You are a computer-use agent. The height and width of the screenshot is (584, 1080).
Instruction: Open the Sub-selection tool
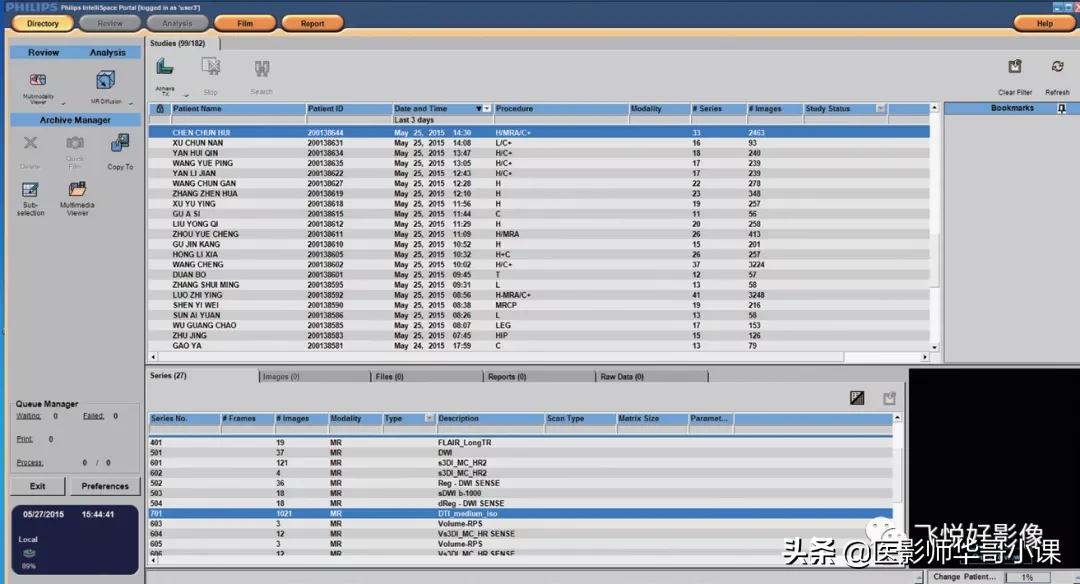30,191
